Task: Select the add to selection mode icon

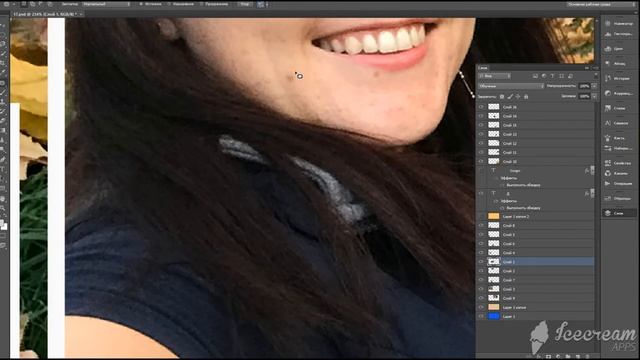Action: tap(32, 4)
